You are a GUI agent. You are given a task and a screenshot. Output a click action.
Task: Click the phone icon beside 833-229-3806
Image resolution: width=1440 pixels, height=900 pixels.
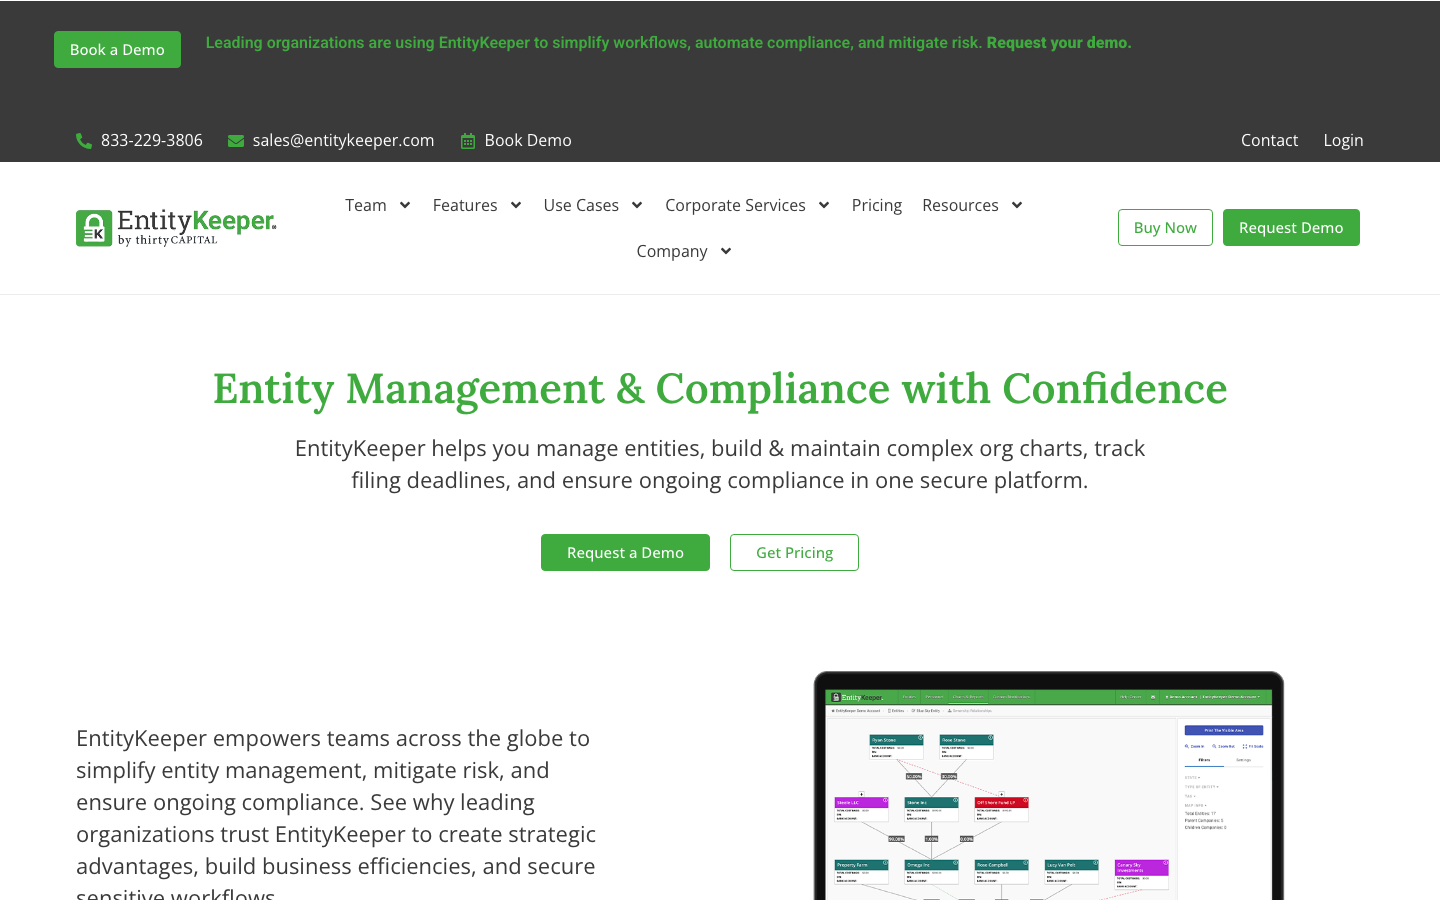84,141
